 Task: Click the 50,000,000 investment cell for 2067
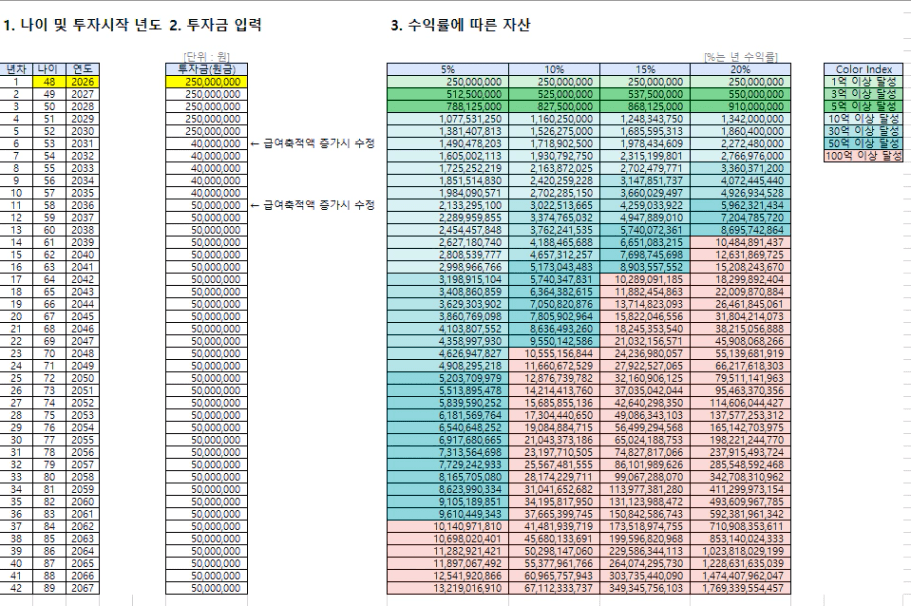pos(207,588)
